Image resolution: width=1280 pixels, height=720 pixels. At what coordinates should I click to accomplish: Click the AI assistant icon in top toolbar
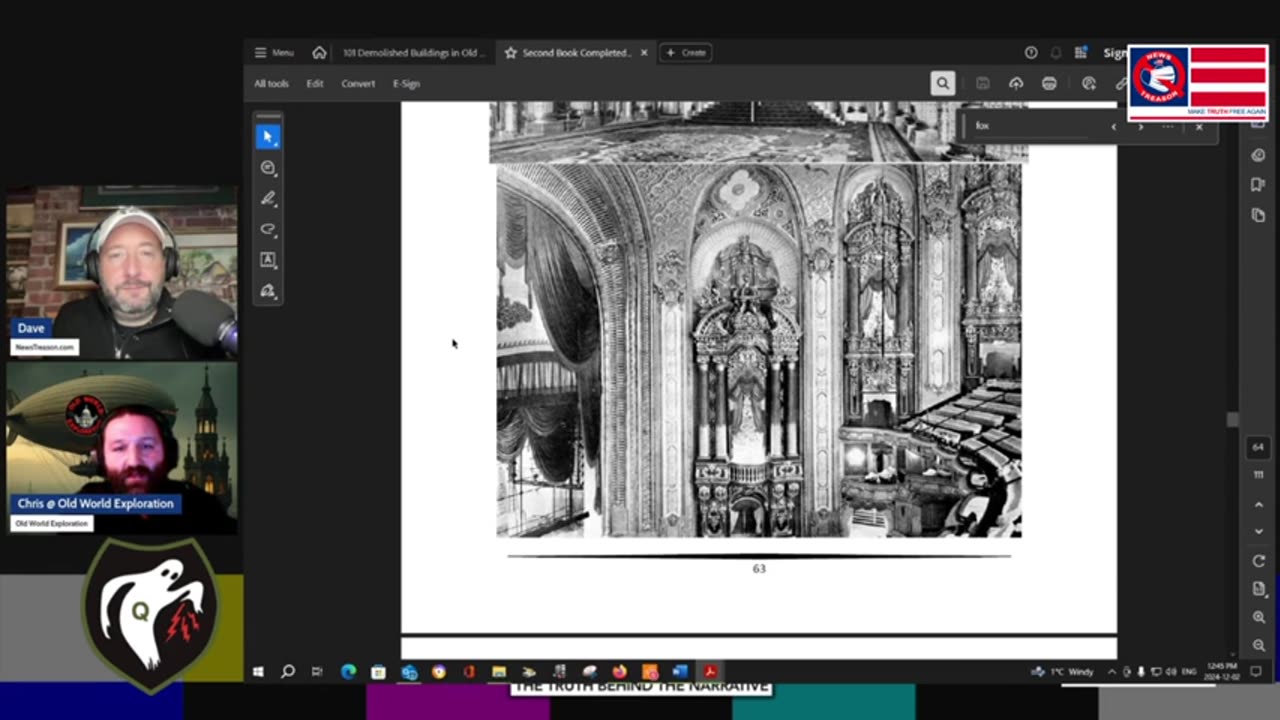coord(1089,84)
